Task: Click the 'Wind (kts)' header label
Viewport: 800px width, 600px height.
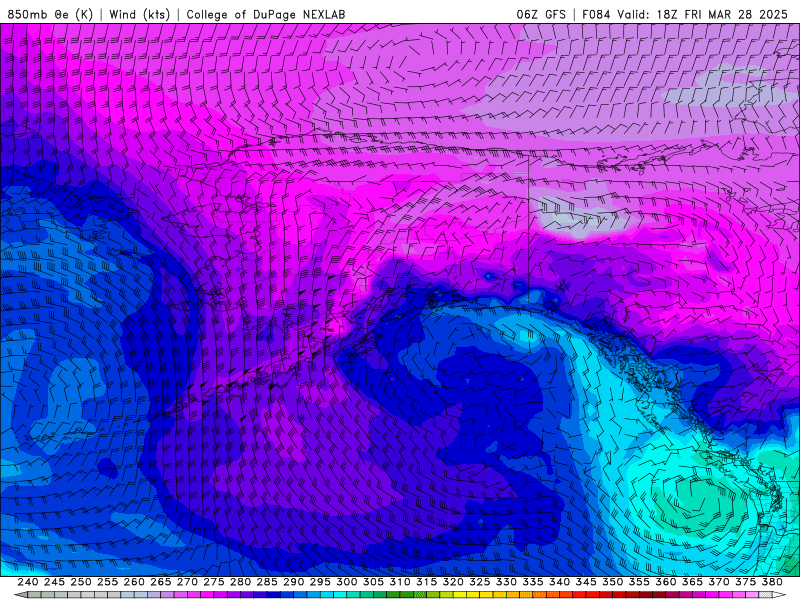Action: click(x=139, y=14)
